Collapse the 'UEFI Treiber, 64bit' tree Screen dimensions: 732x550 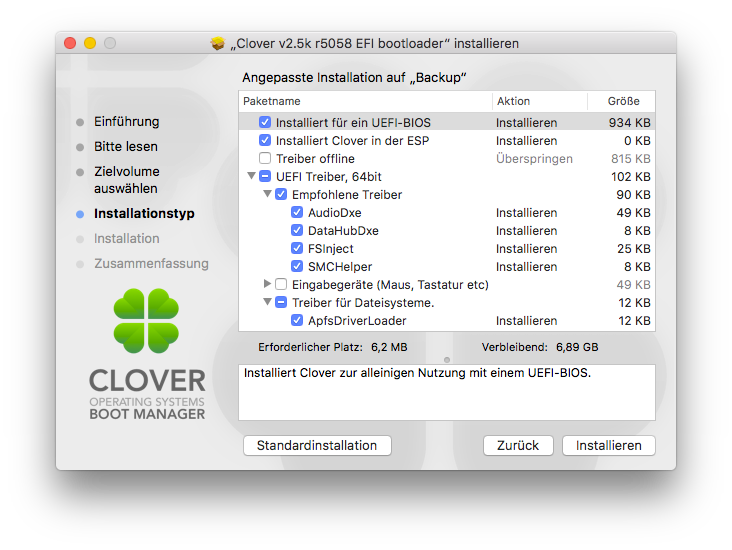point(251,176)
